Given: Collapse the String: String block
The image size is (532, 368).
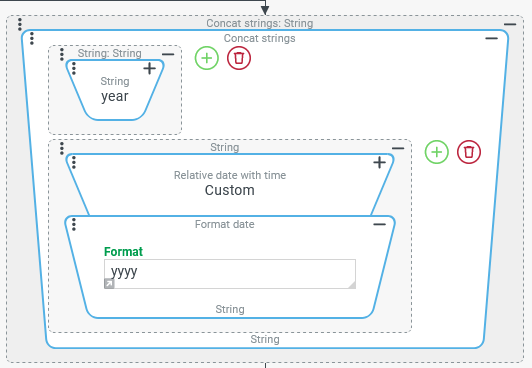Looking at the screenshot, I should (x=168, y=54).
